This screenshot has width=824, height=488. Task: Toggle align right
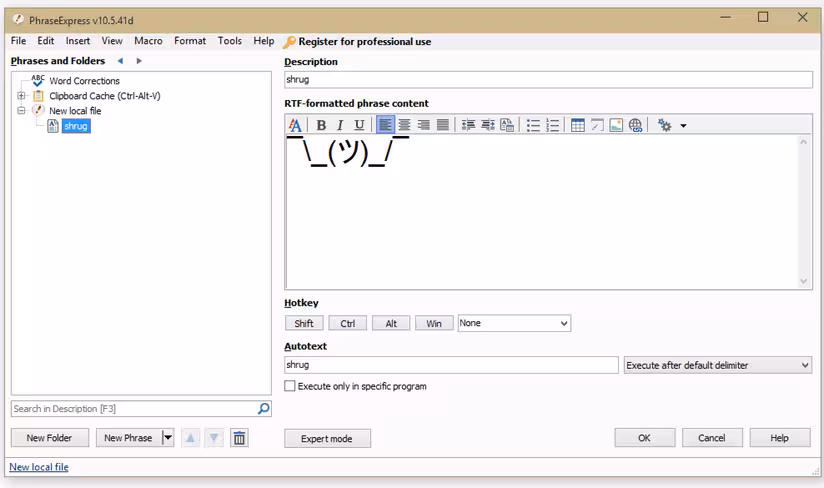point(424,125)
